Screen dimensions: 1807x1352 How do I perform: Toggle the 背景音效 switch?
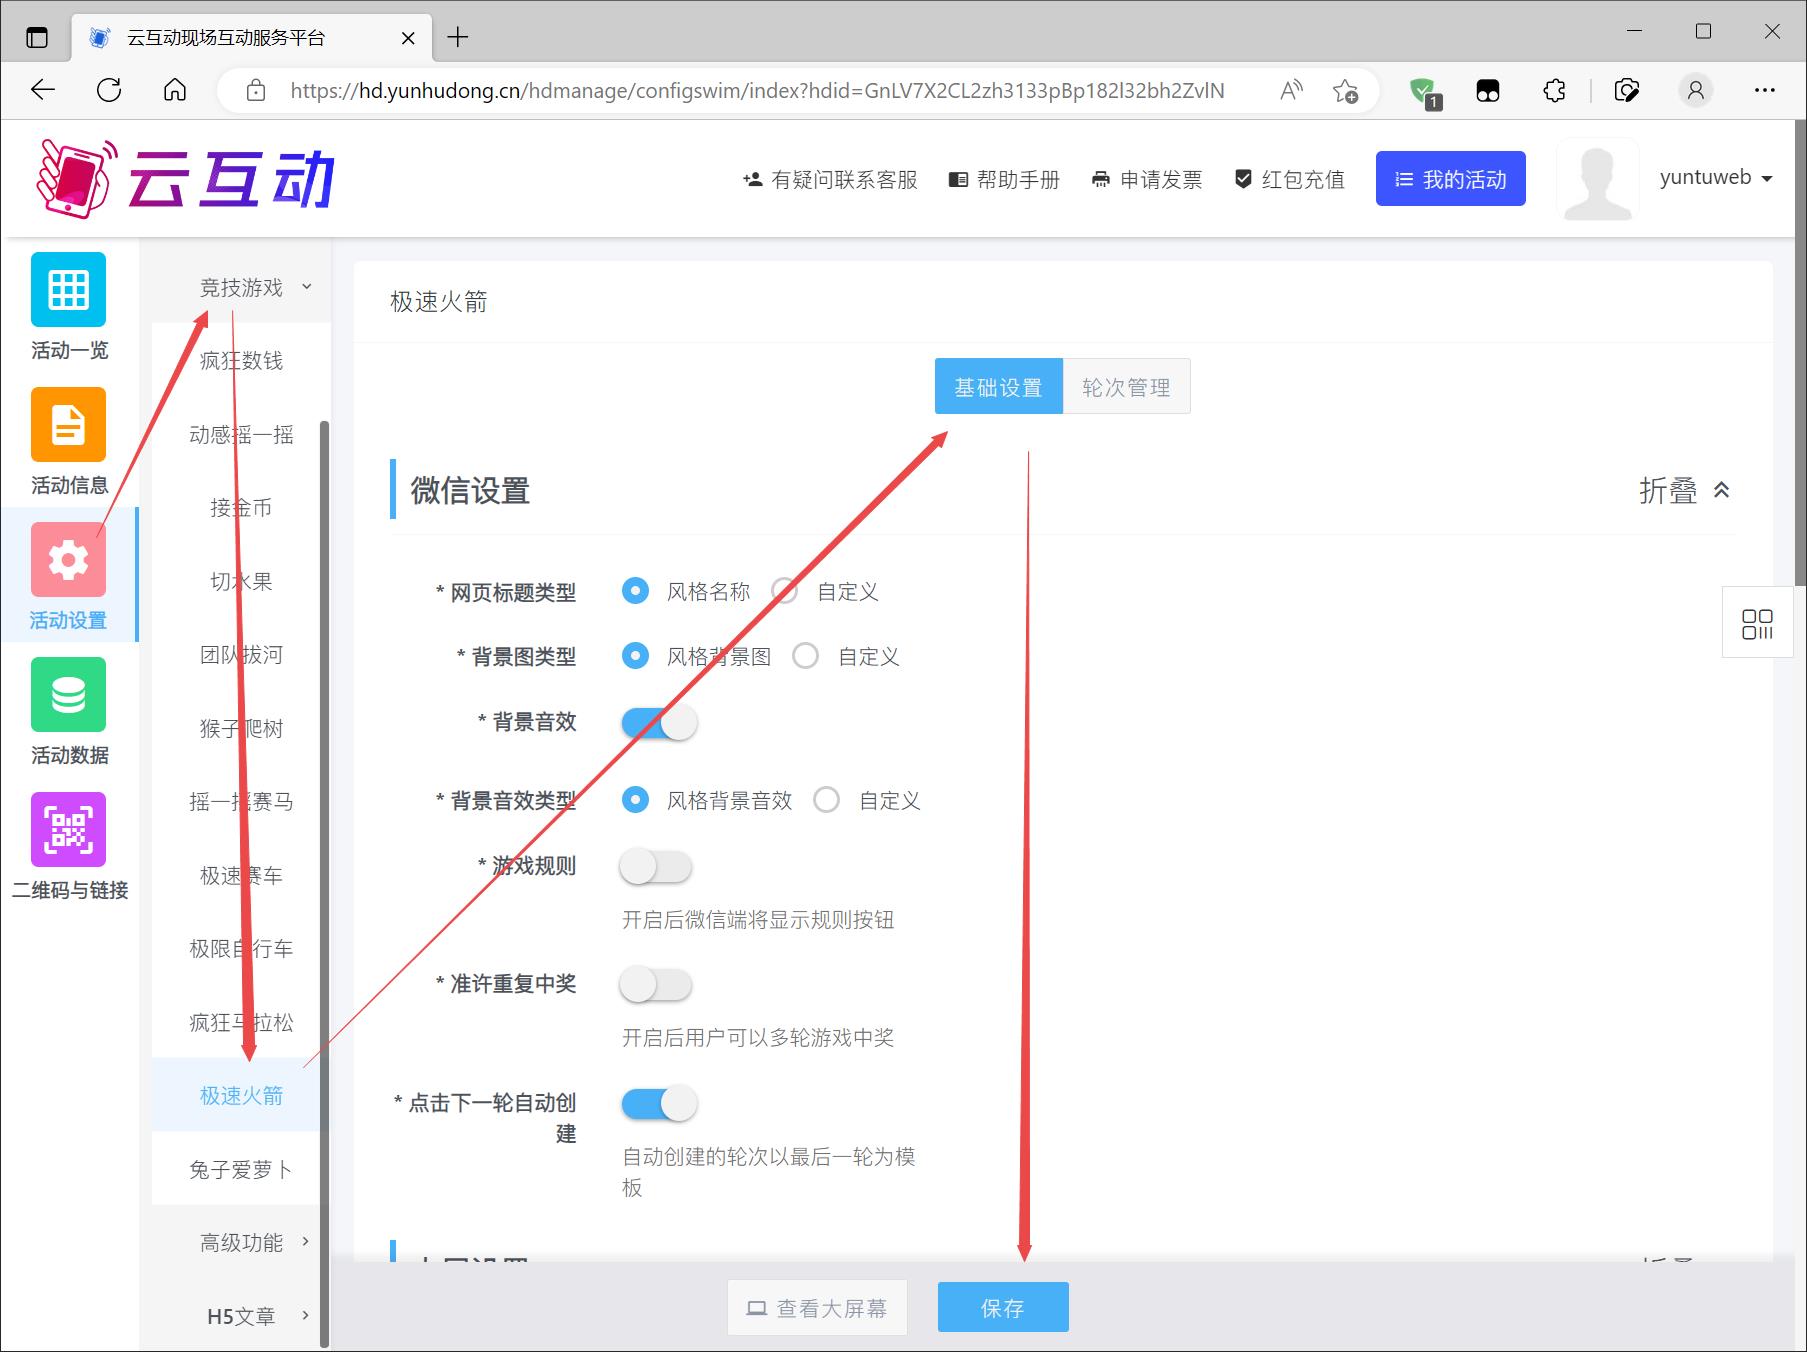tap(658, 722)
